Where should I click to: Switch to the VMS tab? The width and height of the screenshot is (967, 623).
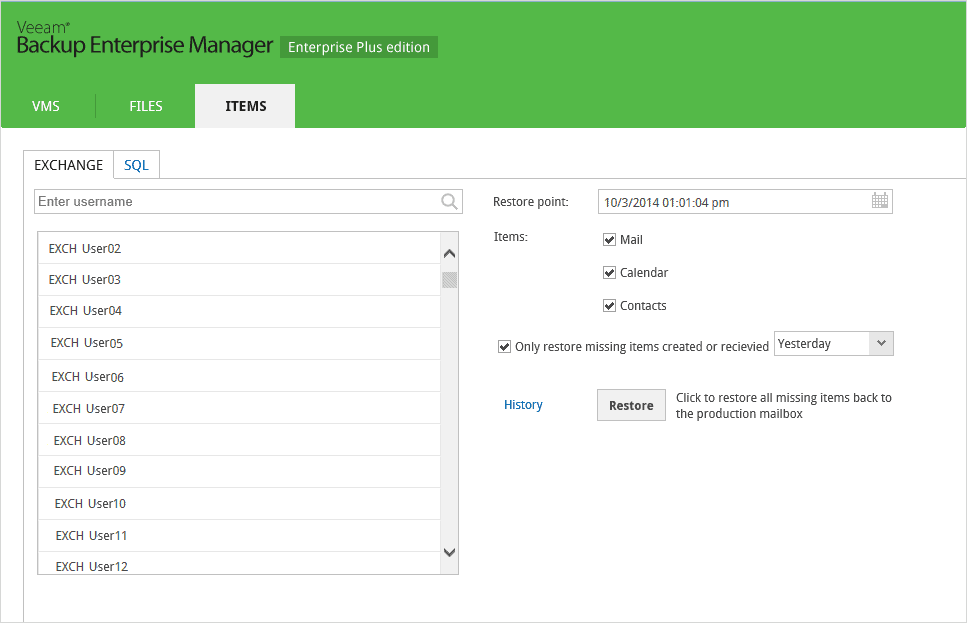(46, 106)
